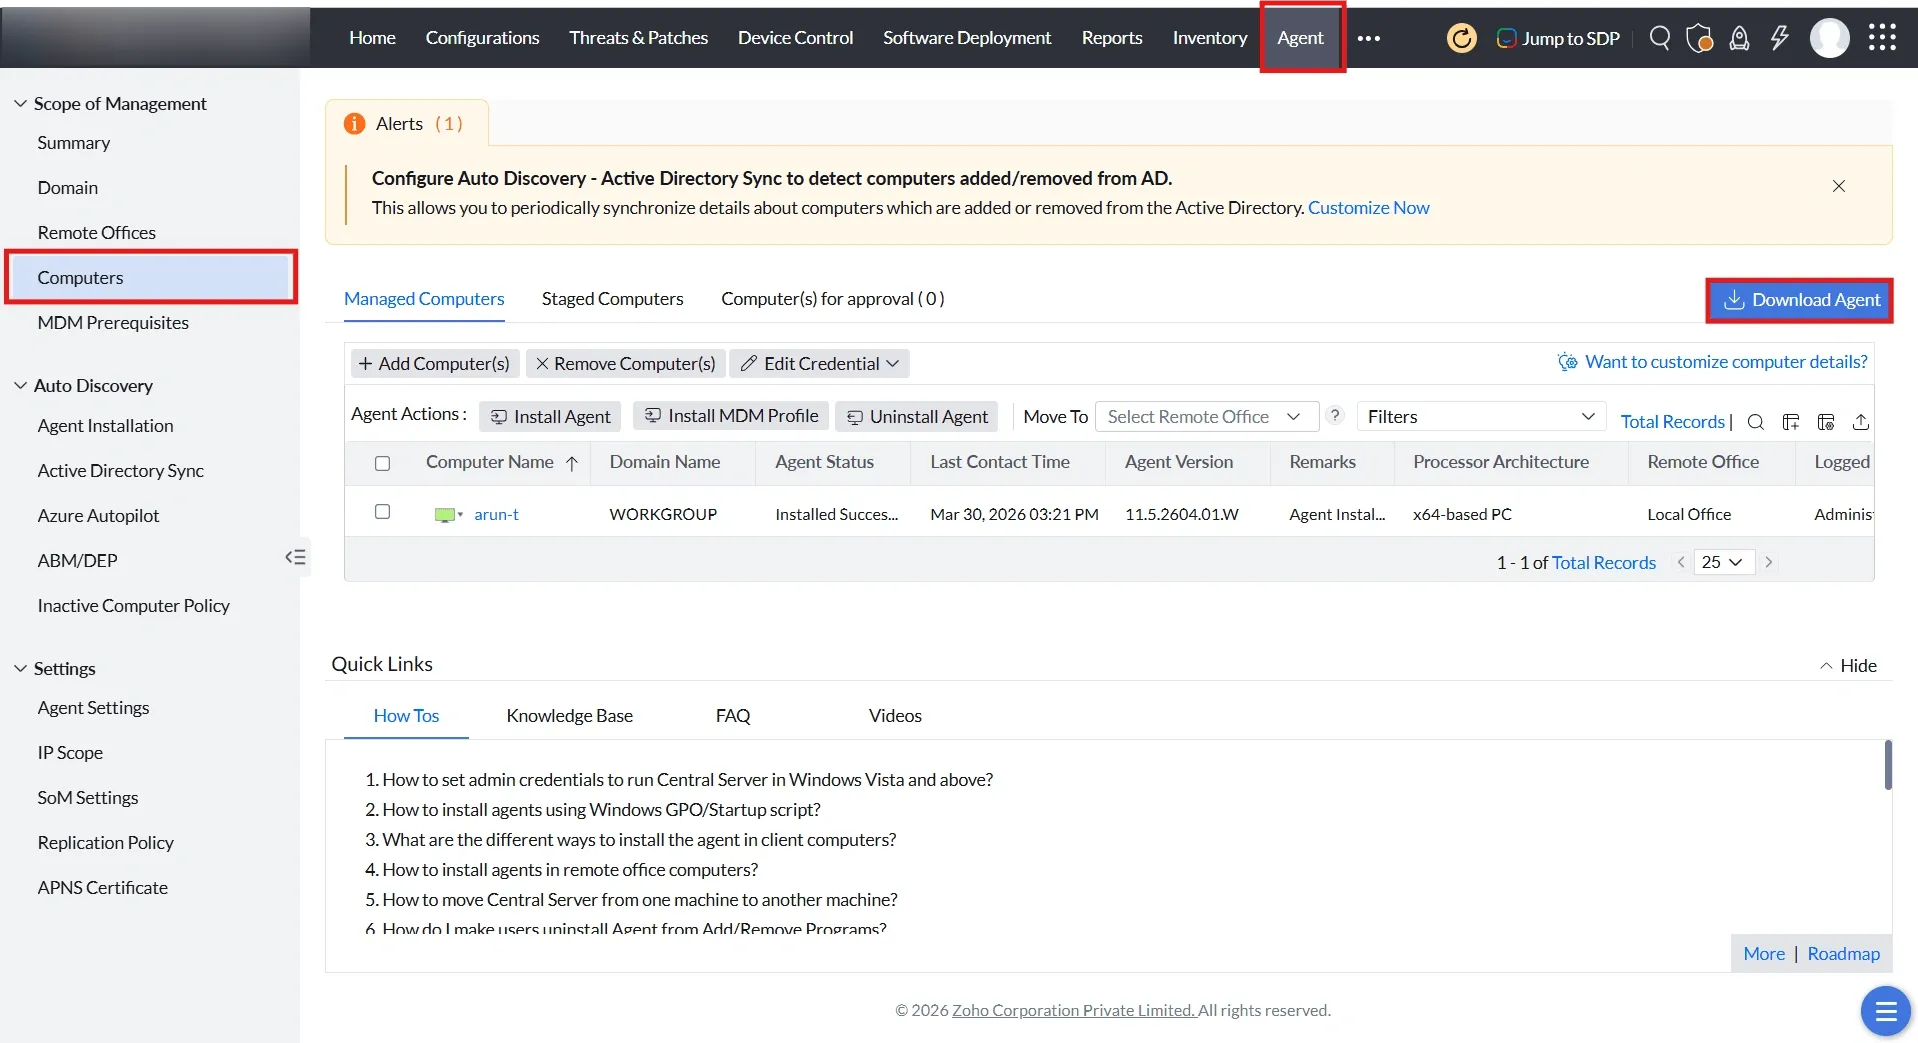The width and height of the screenshot is (1918, 1043).
Task: Click the rocket icon in the top bar
Action: (1740, 38)
